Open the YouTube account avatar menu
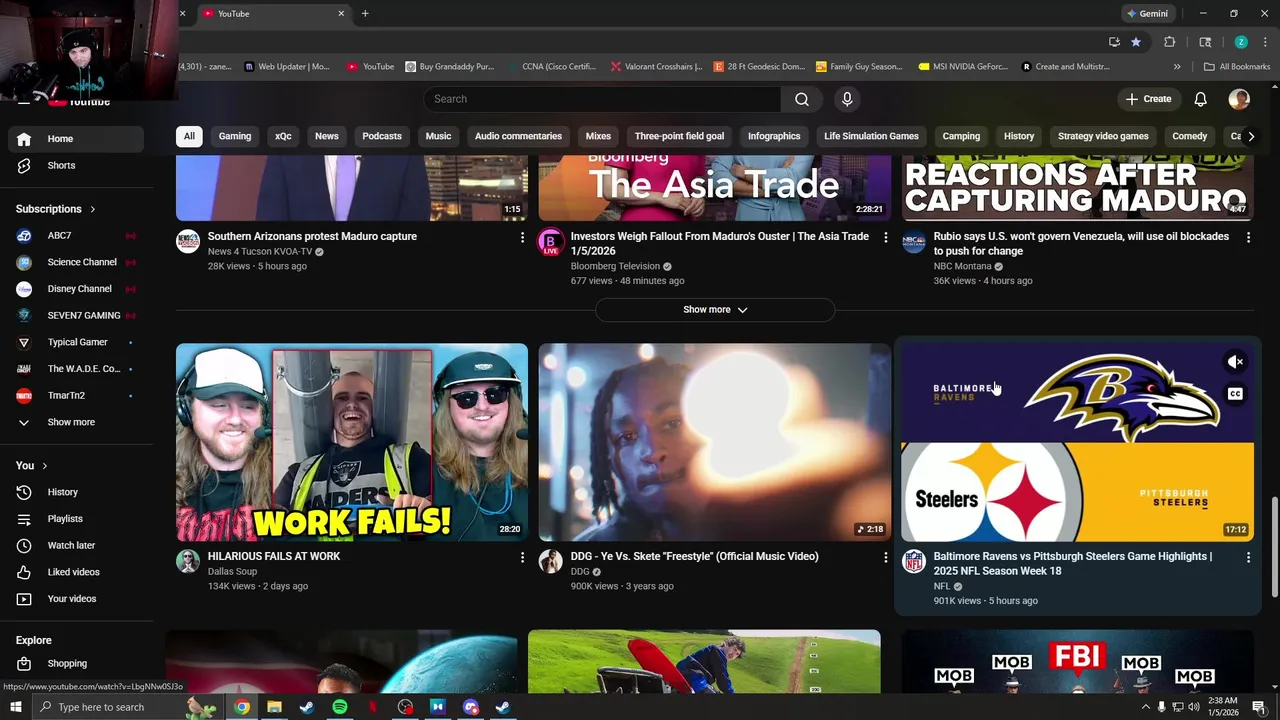The image size is (1280, 720). tap(1239, 99)
